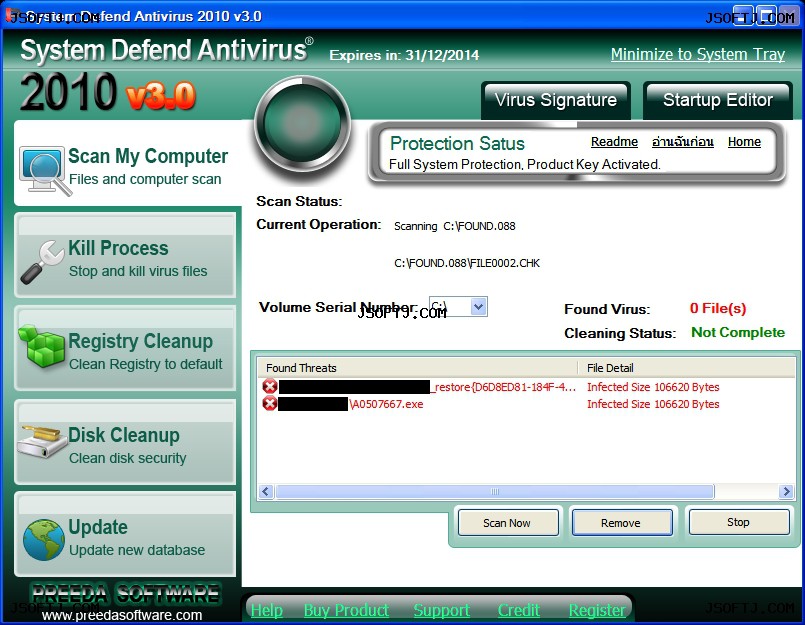Click the File Detail column header

[686, 368]
